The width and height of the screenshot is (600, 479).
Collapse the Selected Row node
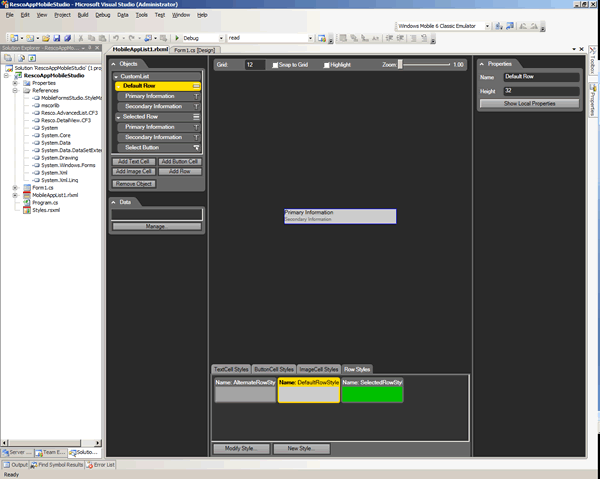click(x=119, y=117)
